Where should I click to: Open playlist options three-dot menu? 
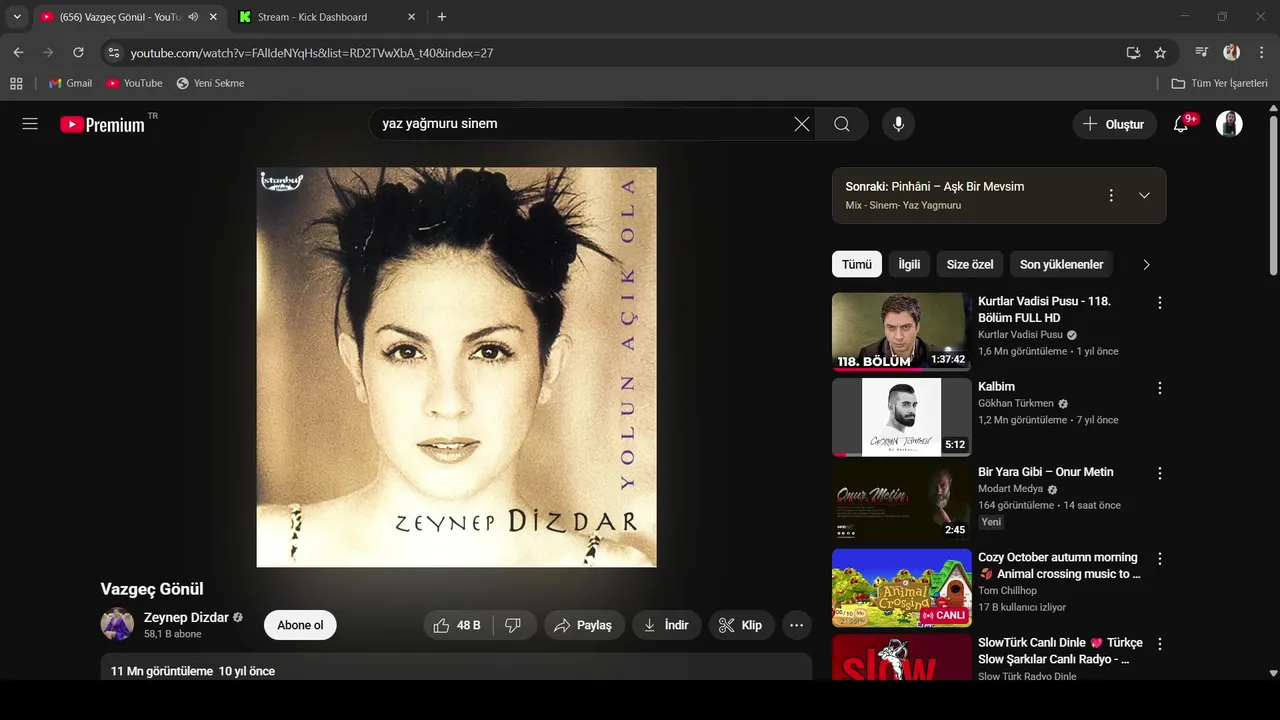(1110, 195)
